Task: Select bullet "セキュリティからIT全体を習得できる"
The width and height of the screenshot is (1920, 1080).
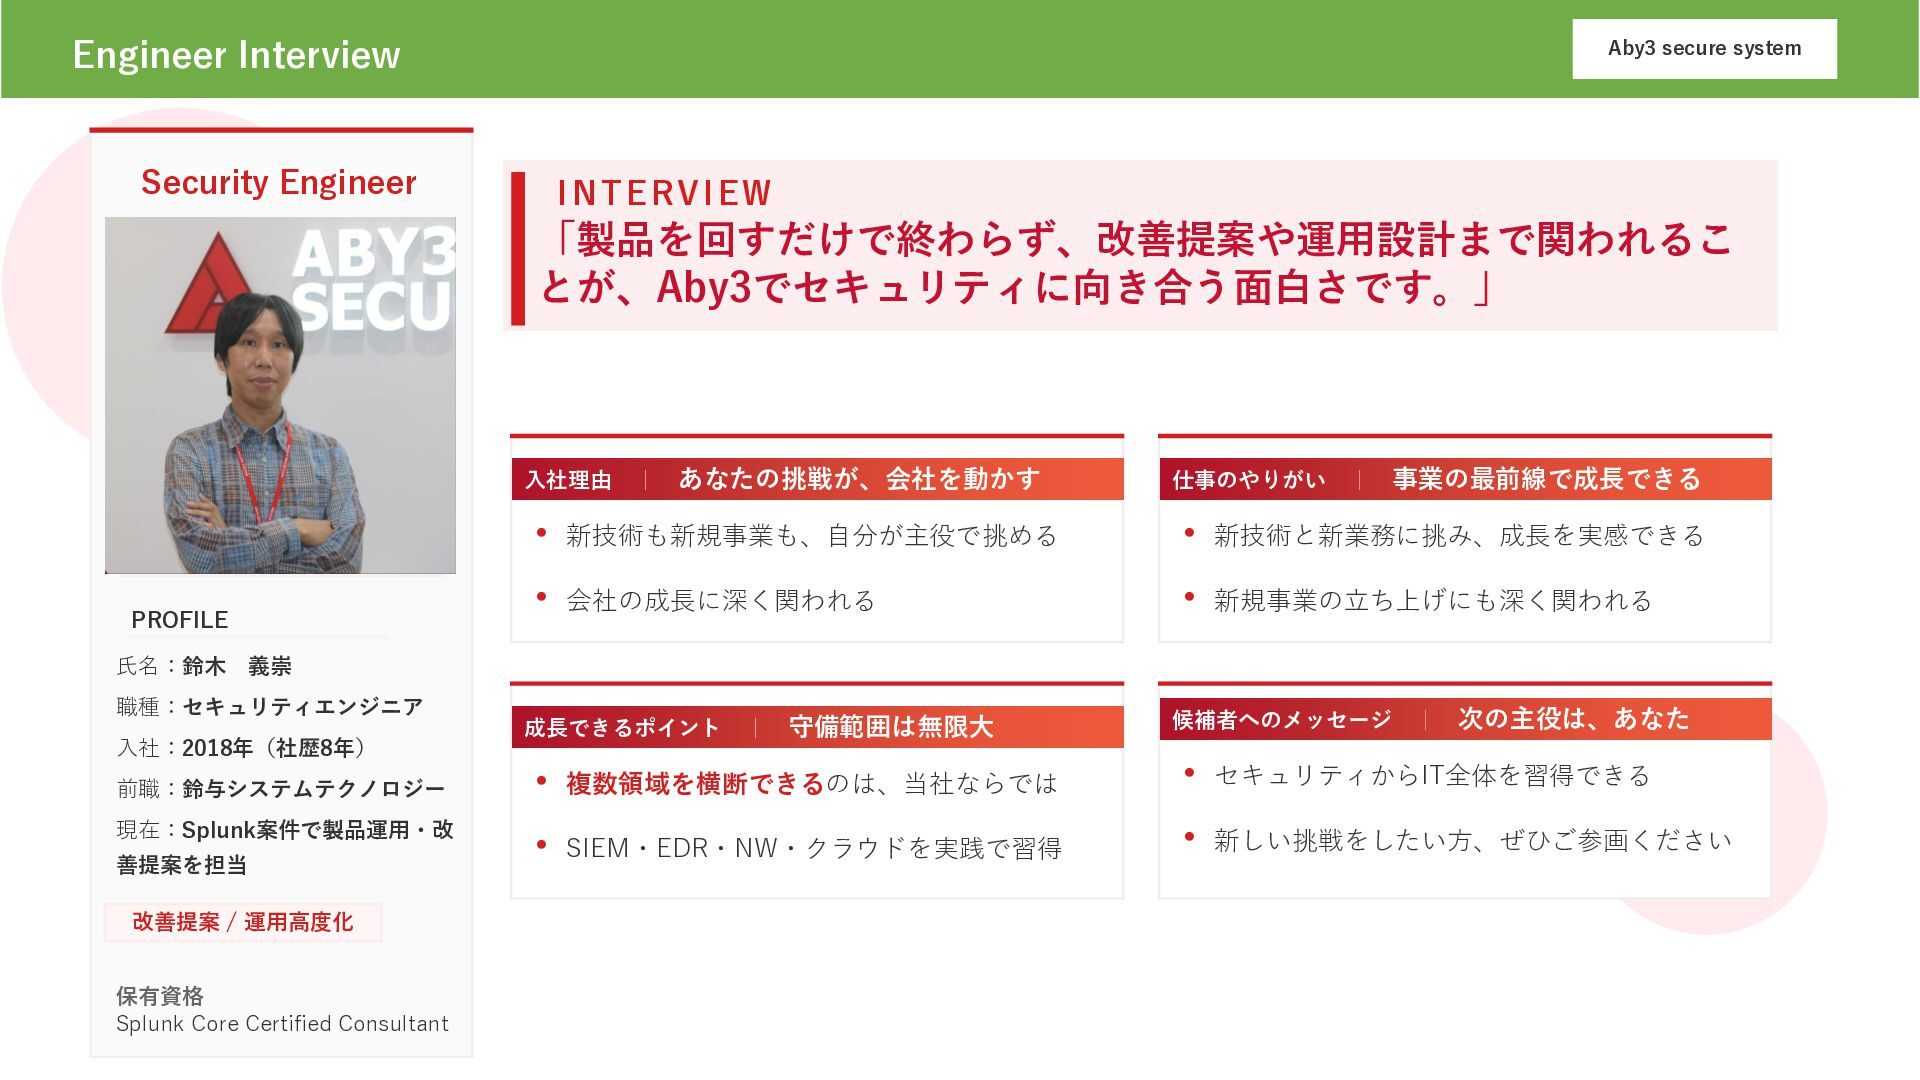Action: click(1432, 776)
